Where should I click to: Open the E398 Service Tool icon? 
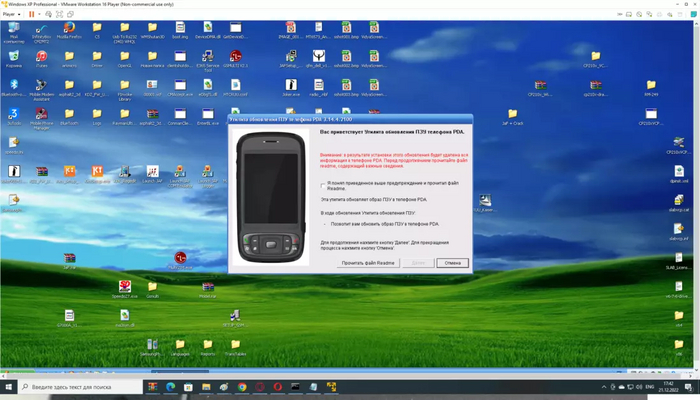point(207,57)
